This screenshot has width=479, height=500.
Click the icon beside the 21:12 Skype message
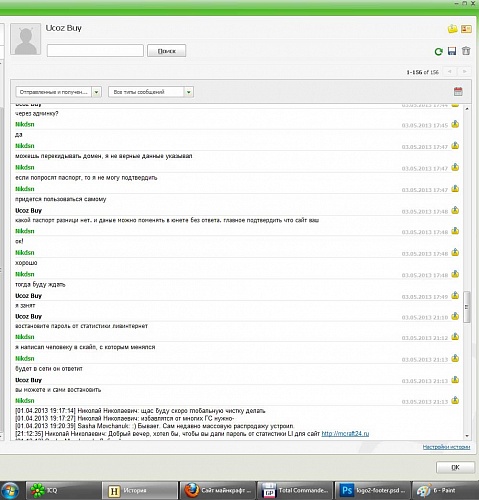455,337
